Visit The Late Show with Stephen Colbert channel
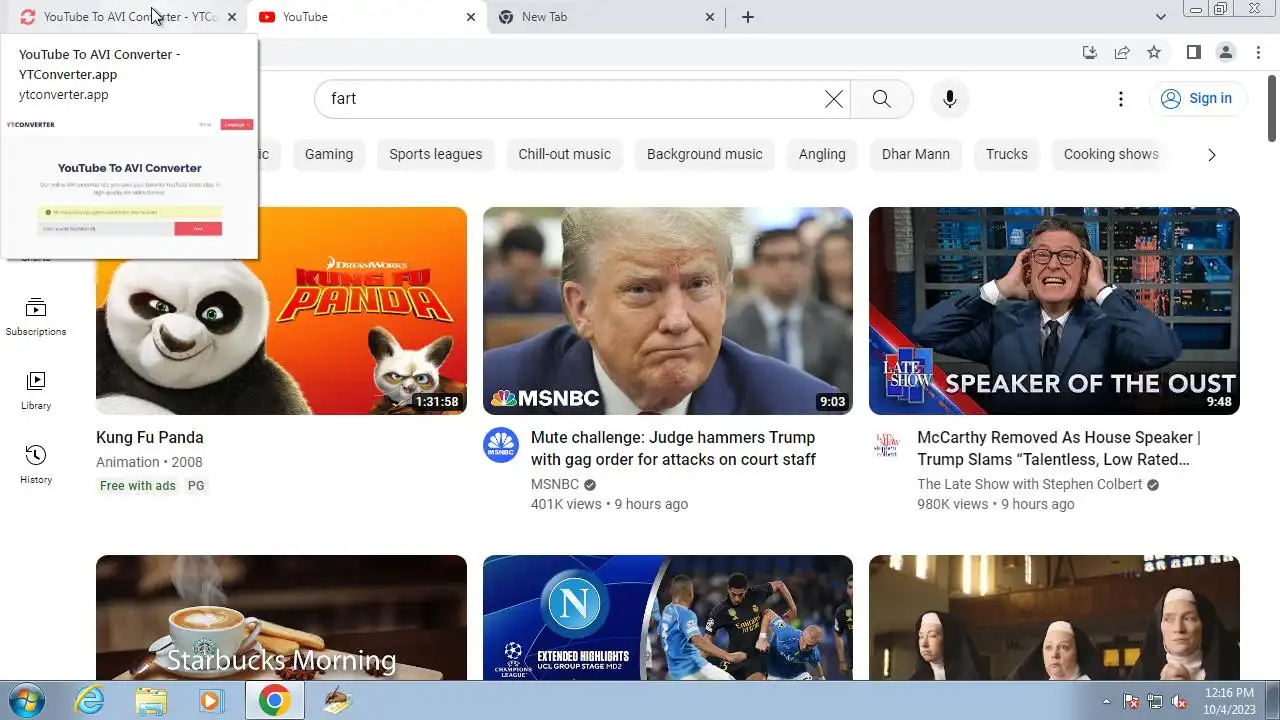The width and height of the screenshot is (1280, 720). coord(1030,484)
